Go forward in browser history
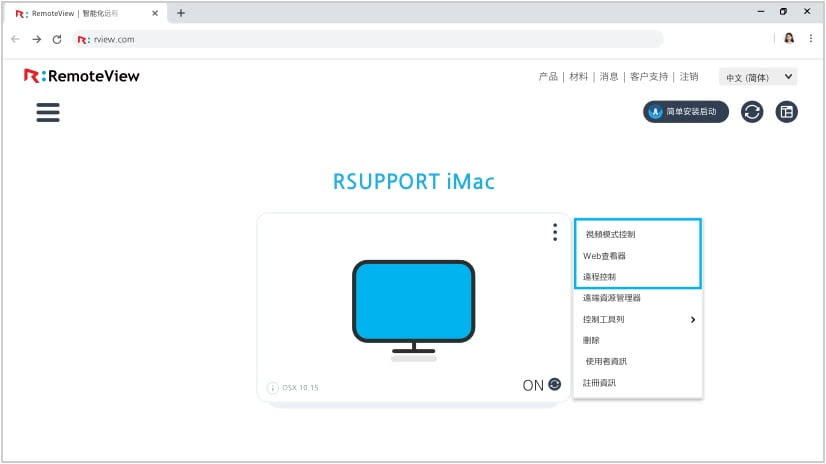Screen dimensions: 826x464 tap(36, 39)
